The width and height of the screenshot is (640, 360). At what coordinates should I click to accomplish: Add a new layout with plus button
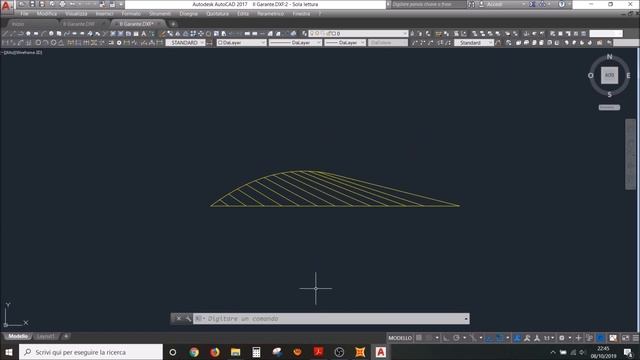point(66,336)
